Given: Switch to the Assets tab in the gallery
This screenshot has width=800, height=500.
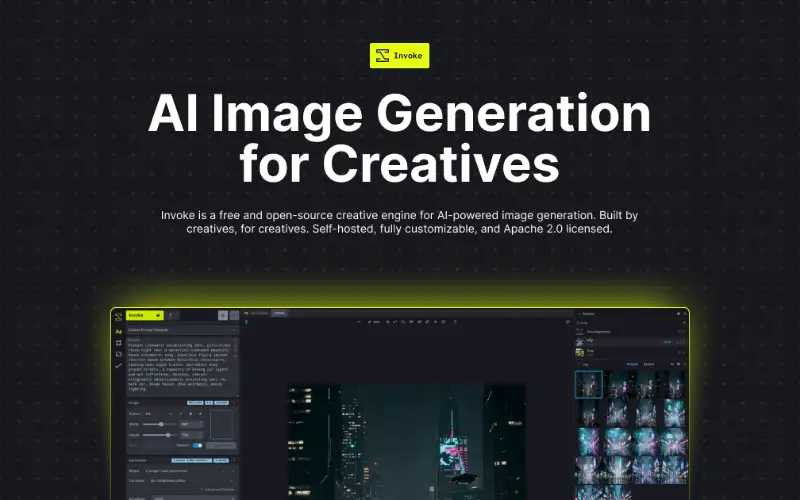Looking at the screenshot, I should (x=648, y=364).
